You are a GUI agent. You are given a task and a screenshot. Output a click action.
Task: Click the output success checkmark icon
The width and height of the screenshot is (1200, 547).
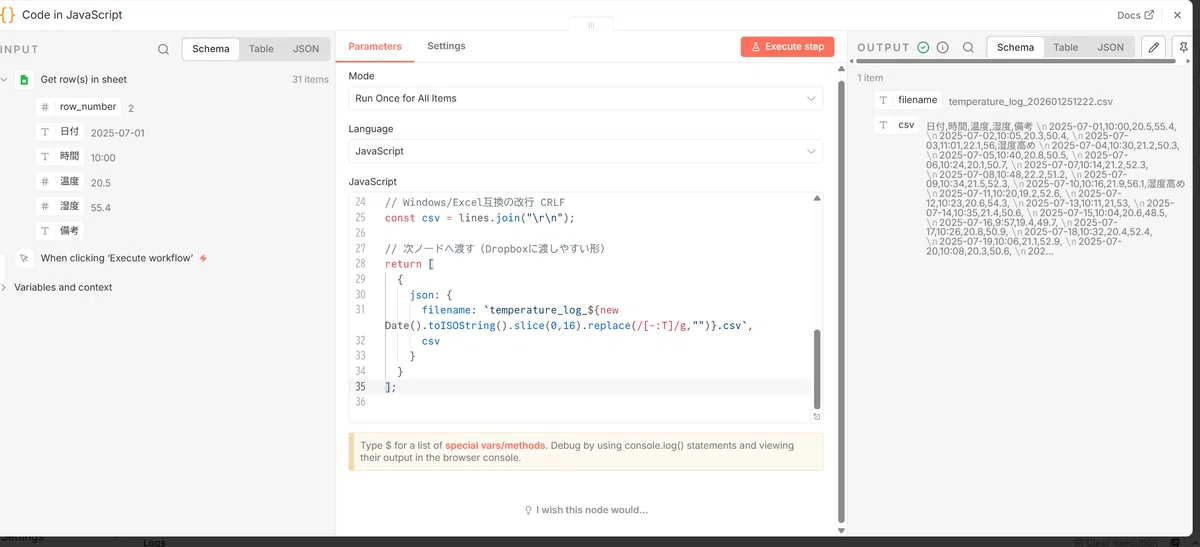[923, 47]
